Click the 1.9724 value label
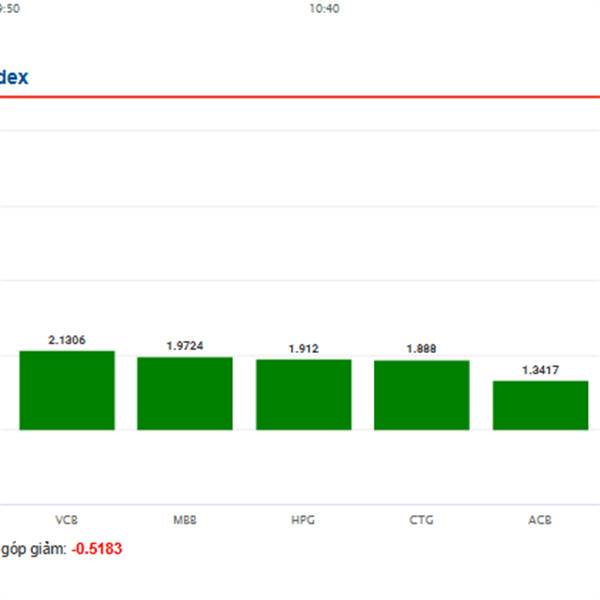Screen dimensions: 600x600 pyautogui.click(x=185, y=346)
